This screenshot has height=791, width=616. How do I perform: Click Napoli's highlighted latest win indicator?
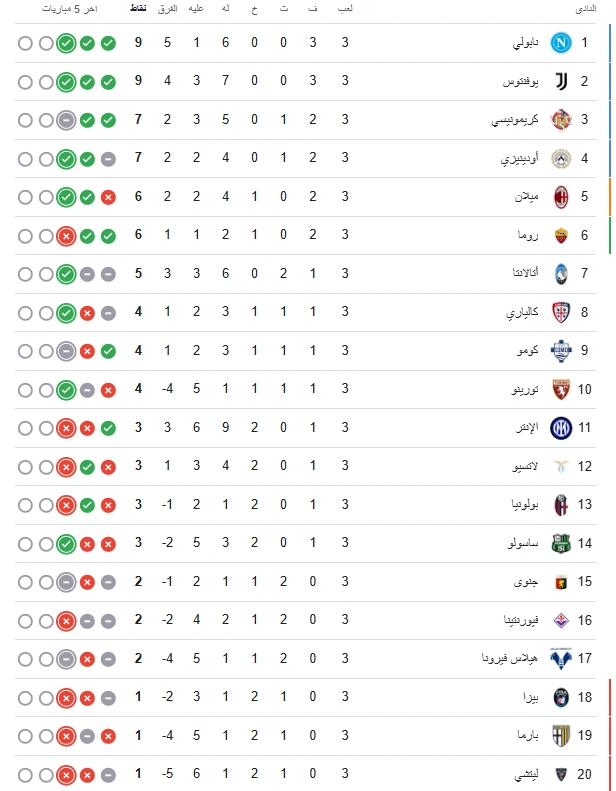click(66, 43)
